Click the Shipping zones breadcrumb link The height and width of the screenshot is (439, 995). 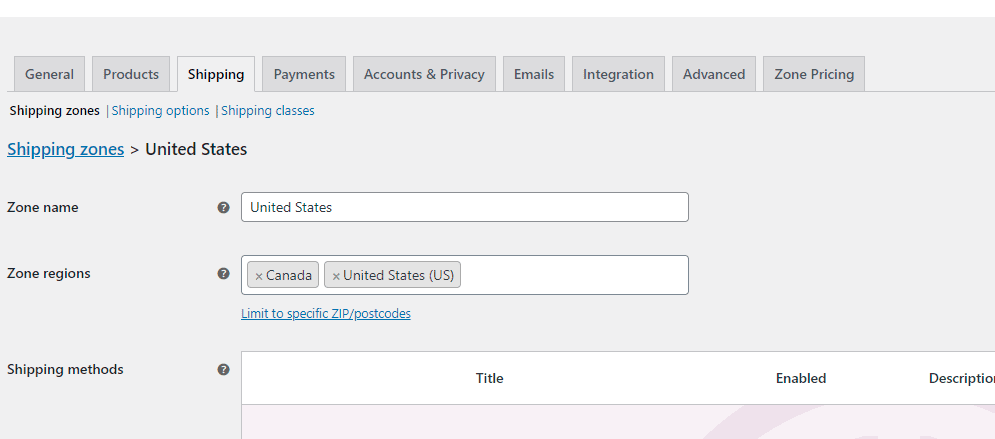tap(65, 150)
